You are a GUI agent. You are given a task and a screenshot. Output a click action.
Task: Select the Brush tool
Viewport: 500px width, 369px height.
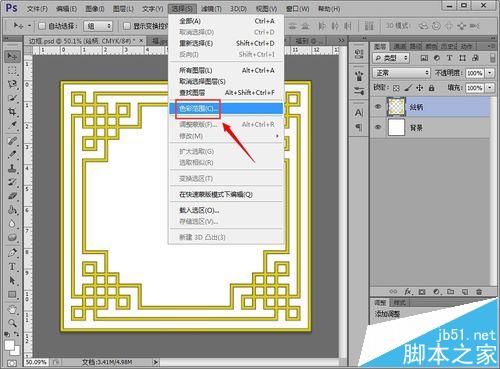pyautogui.click(x=12, y=154)
